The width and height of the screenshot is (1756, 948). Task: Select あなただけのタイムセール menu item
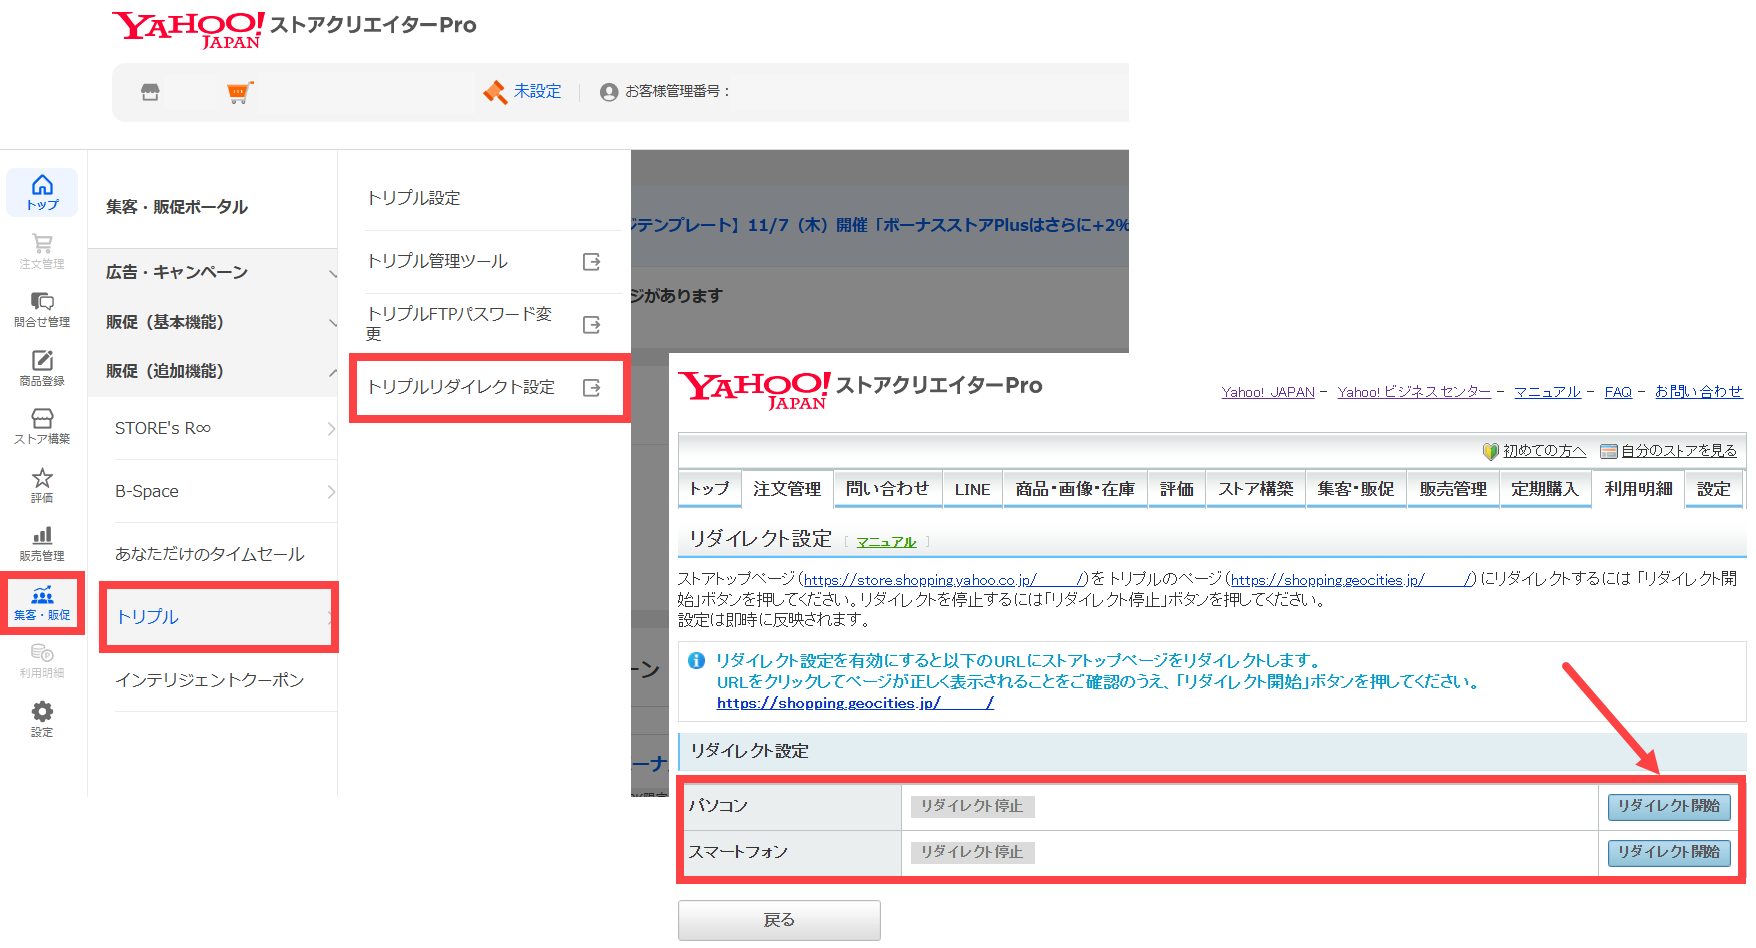tap(209, 554)
